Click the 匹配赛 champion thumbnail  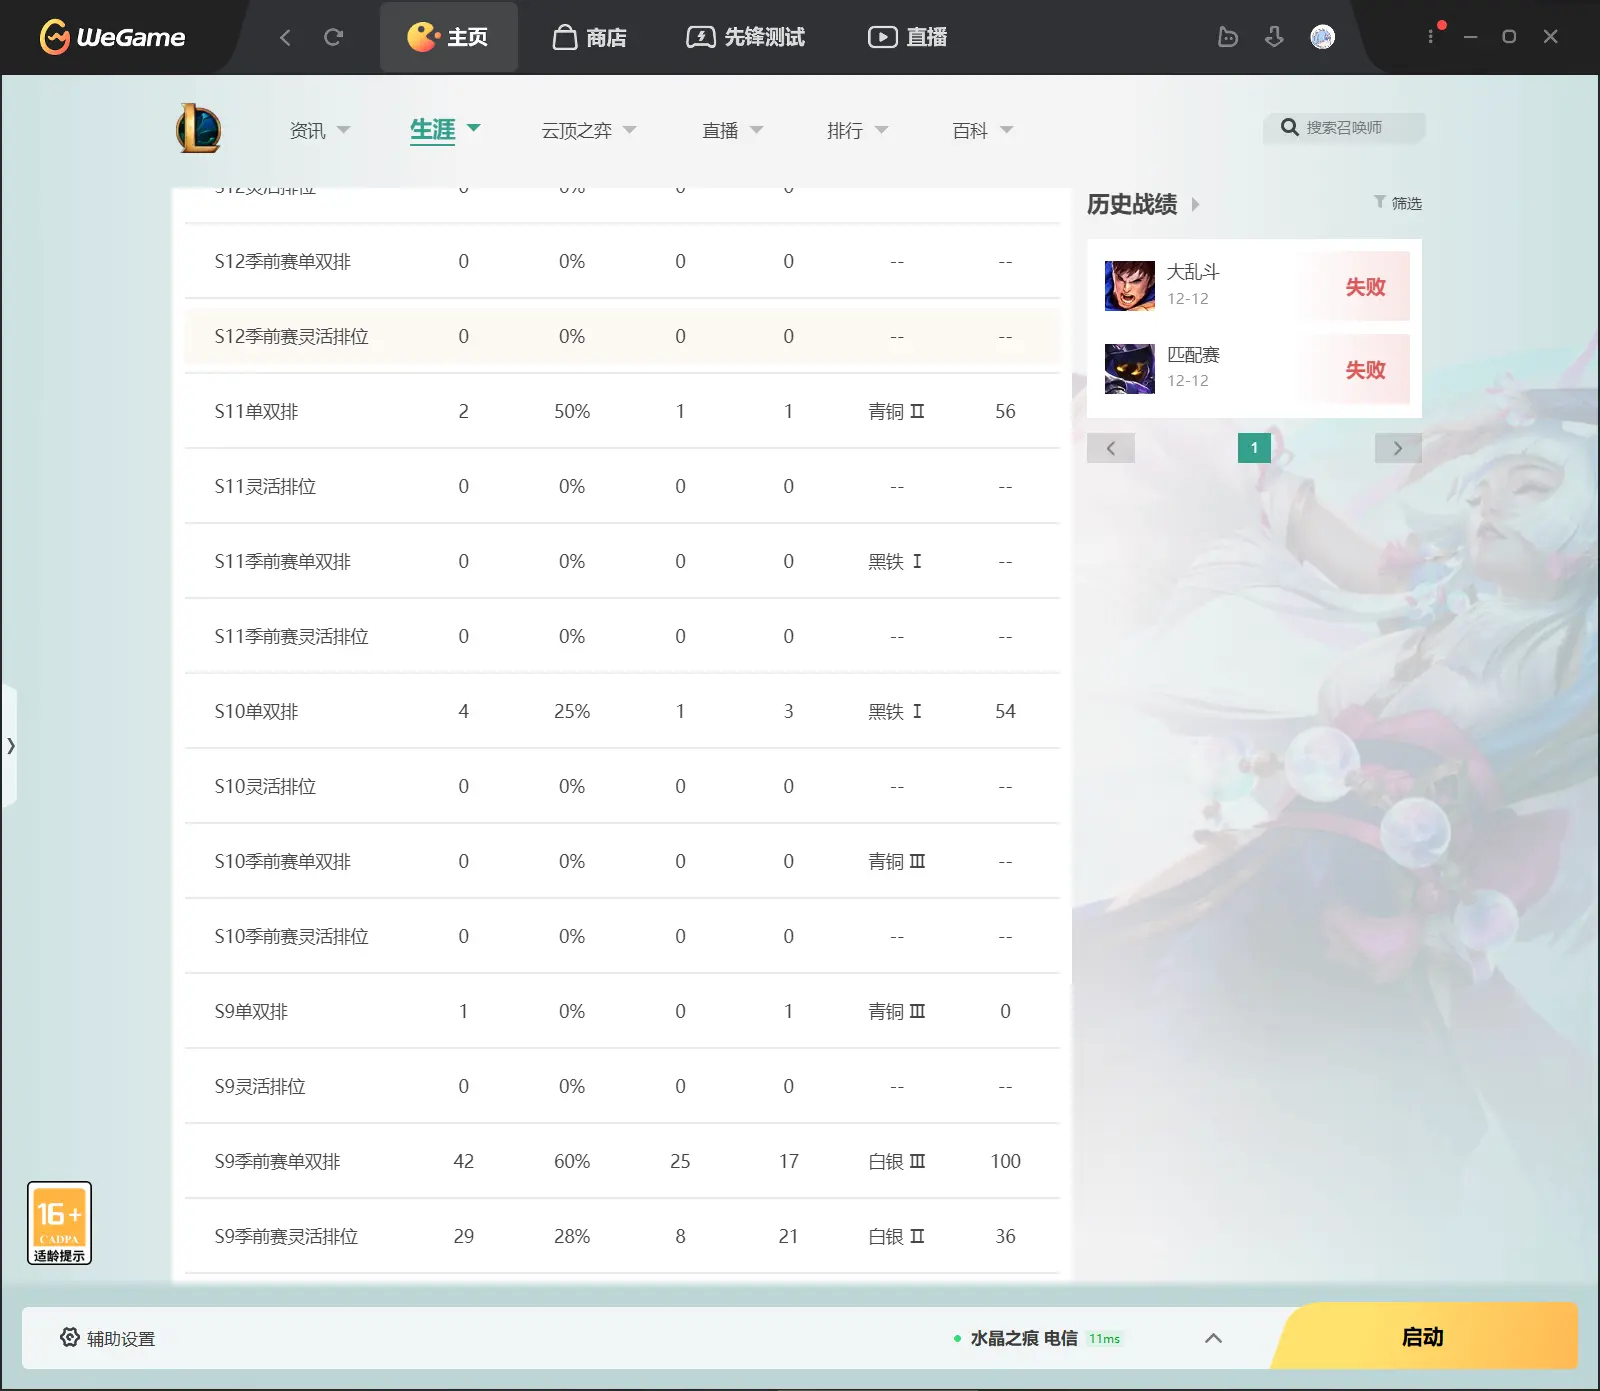point(1130,369)
